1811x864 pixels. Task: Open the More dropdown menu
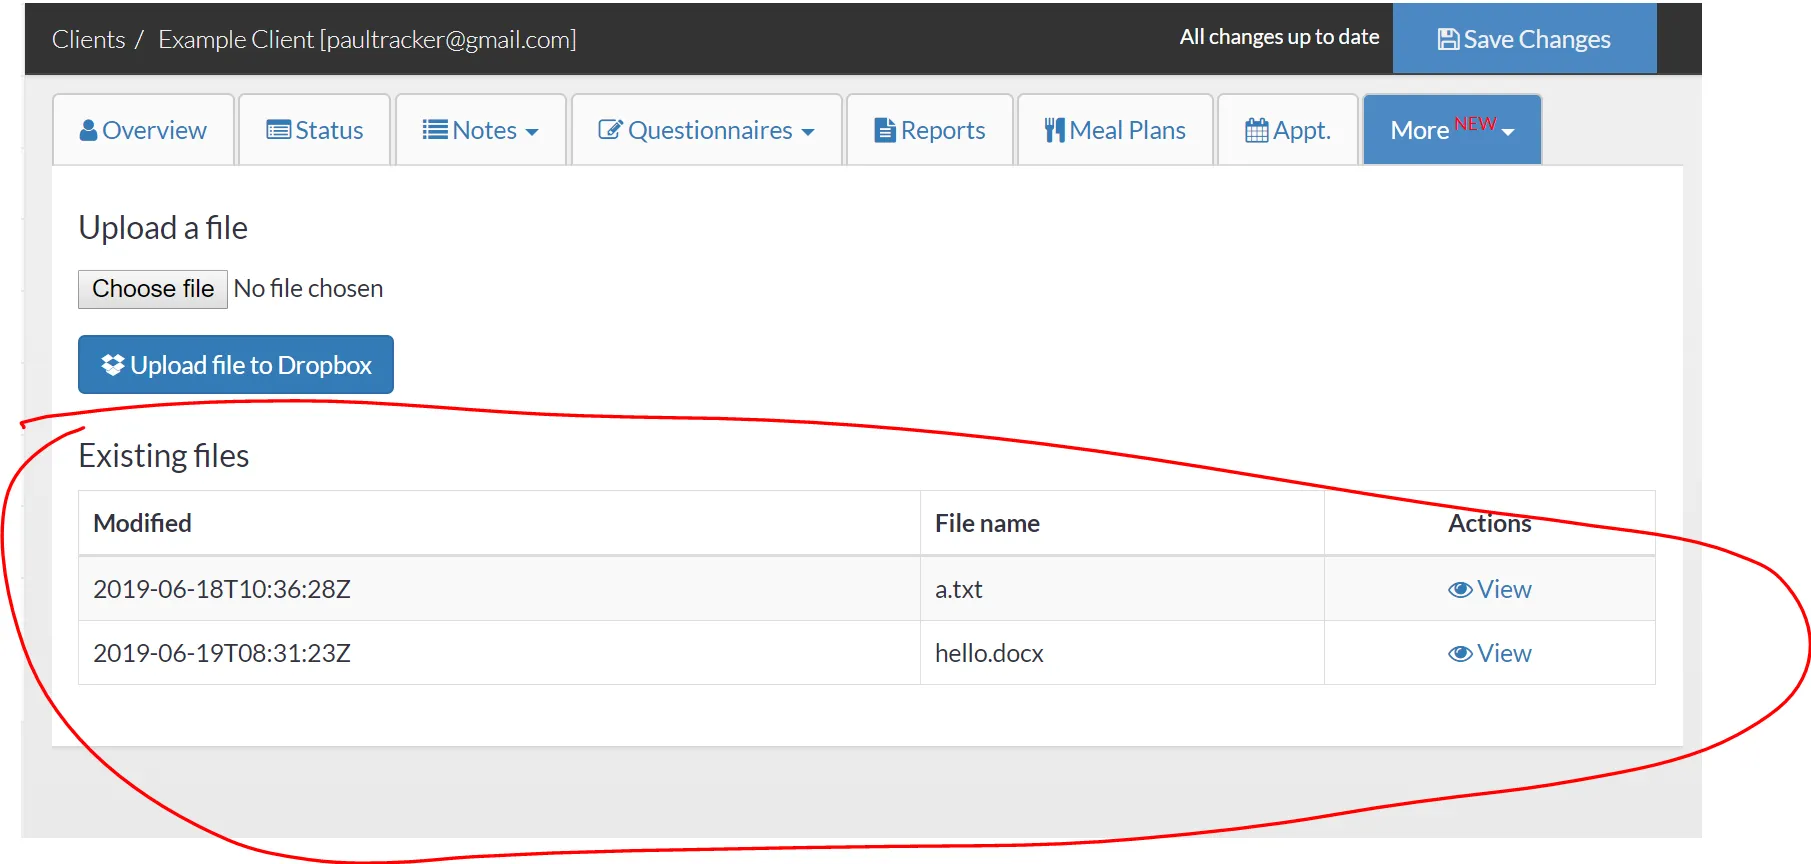[x=1451, y=130]
